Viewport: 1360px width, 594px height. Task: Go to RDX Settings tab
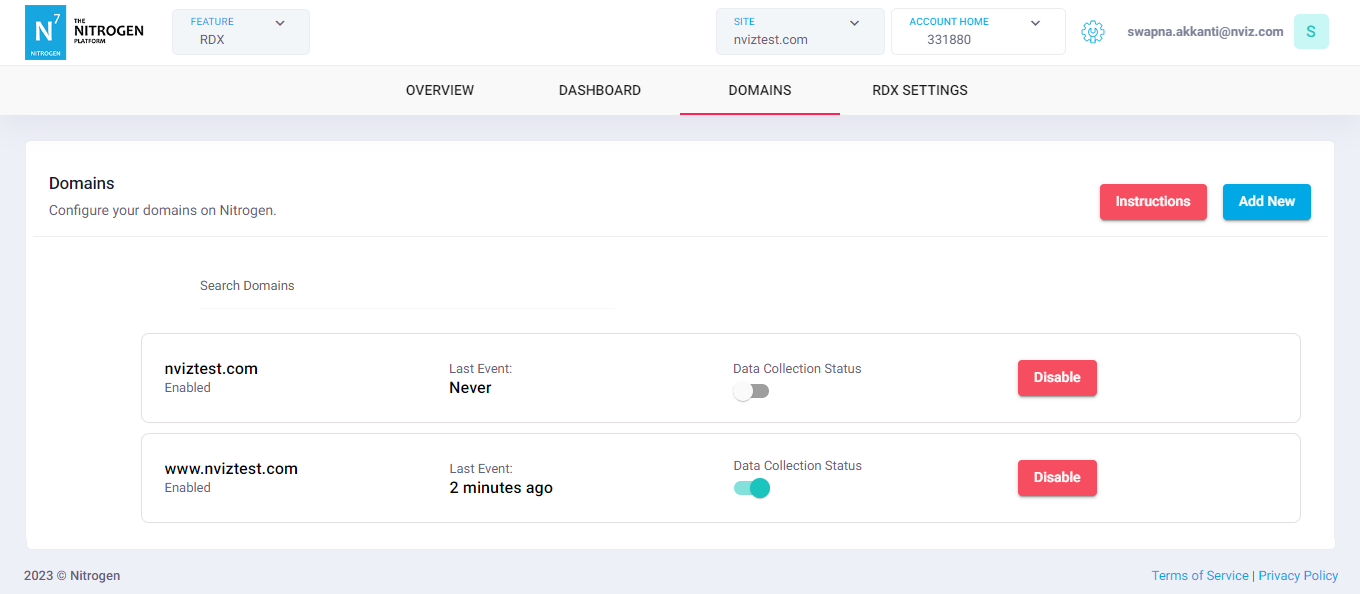[x=919, y=90]
